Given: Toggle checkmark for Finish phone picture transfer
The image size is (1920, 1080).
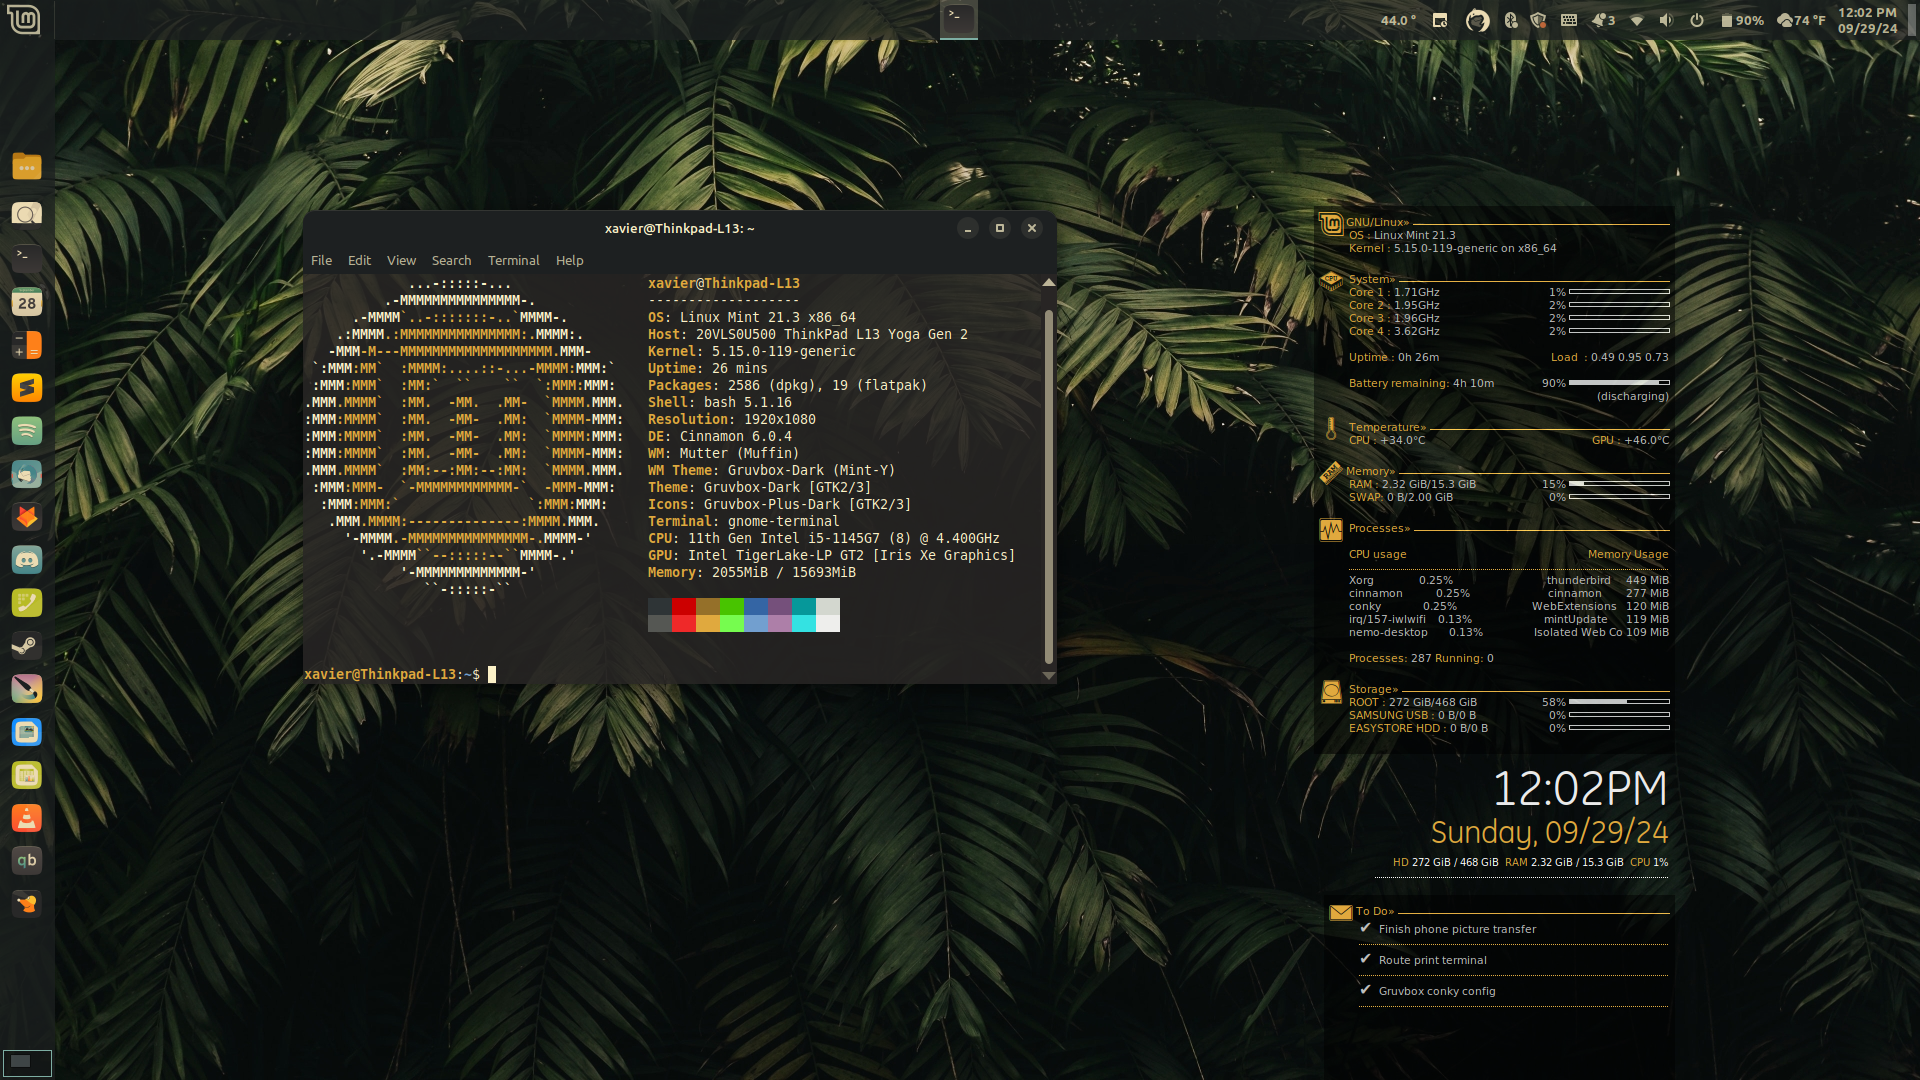Looking at the screenshot, I should click(1365, 928).
